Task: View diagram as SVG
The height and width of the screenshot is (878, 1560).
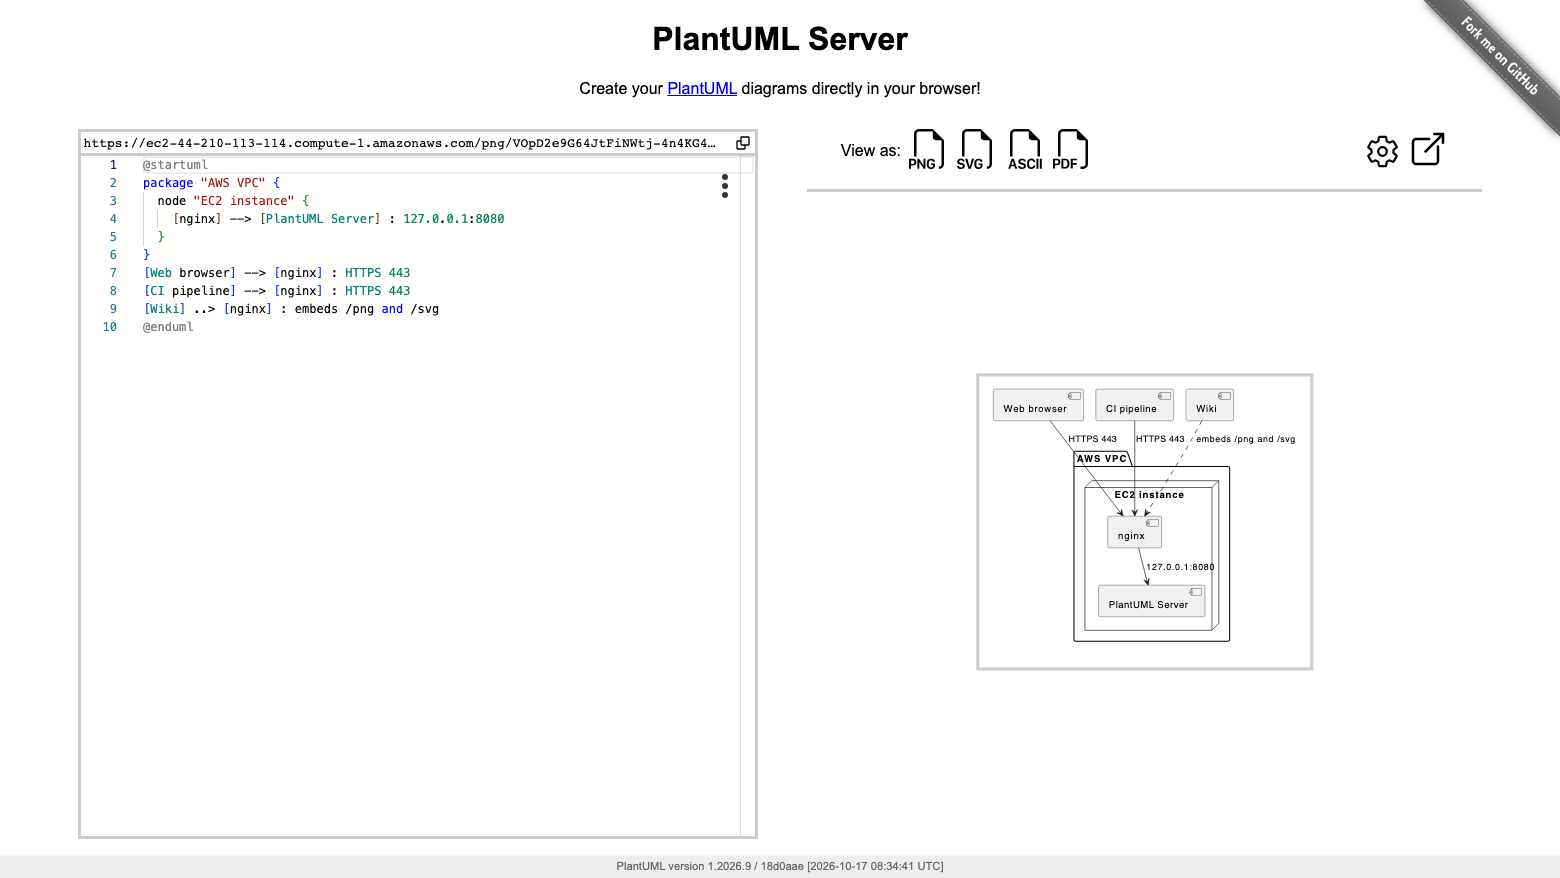Action: (x=975, y=150)
